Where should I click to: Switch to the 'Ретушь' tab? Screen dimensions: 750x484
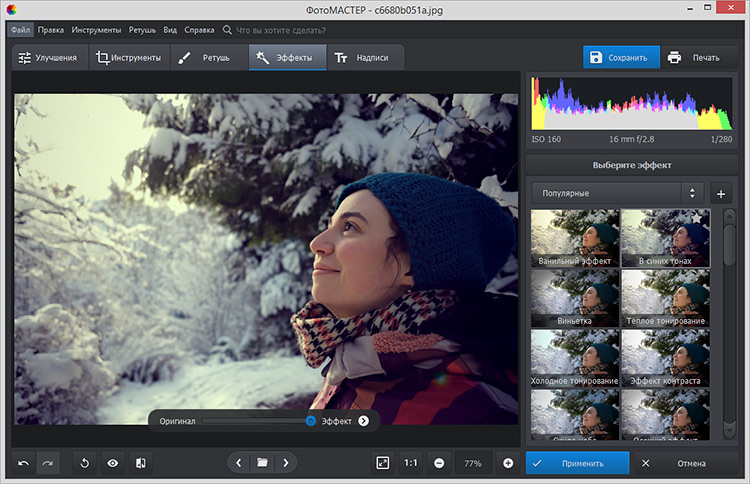click(208, 57)
